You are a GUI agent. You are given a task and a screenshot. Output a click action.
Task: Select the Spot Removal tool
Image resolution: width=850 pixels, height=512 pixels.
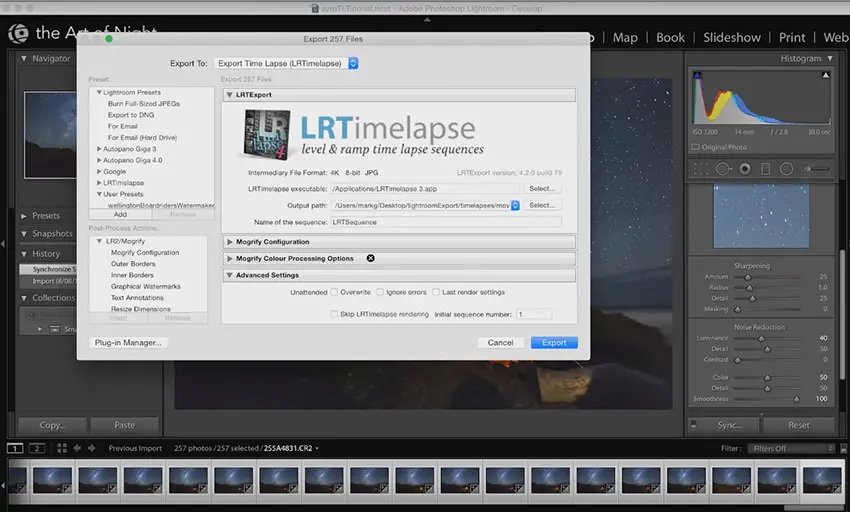723,169
